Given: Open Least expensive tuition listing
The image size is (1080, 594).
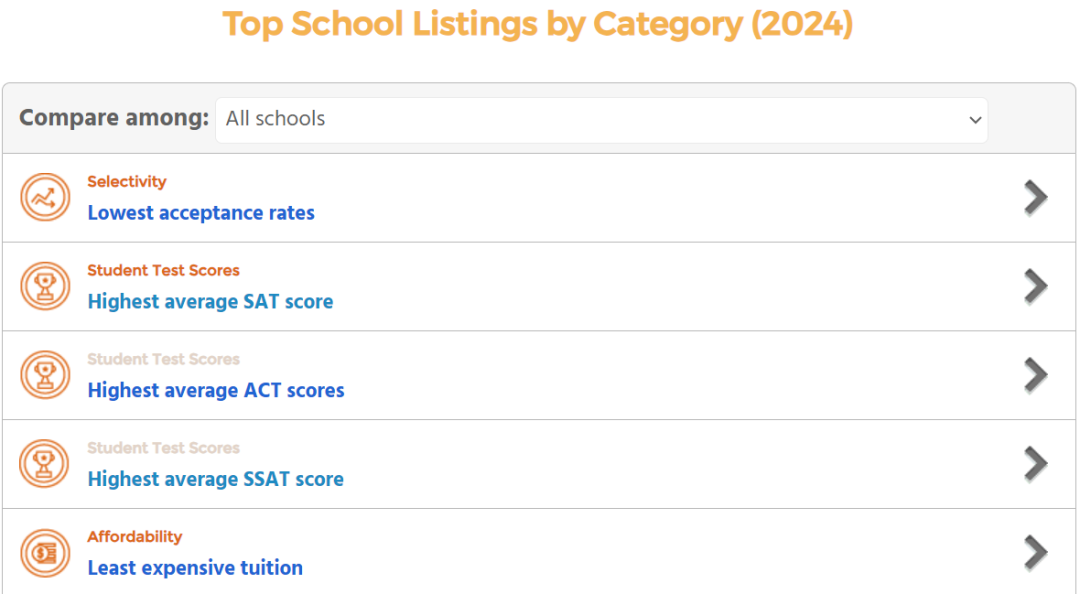Looking at the screenshot, I should (195, 568).
